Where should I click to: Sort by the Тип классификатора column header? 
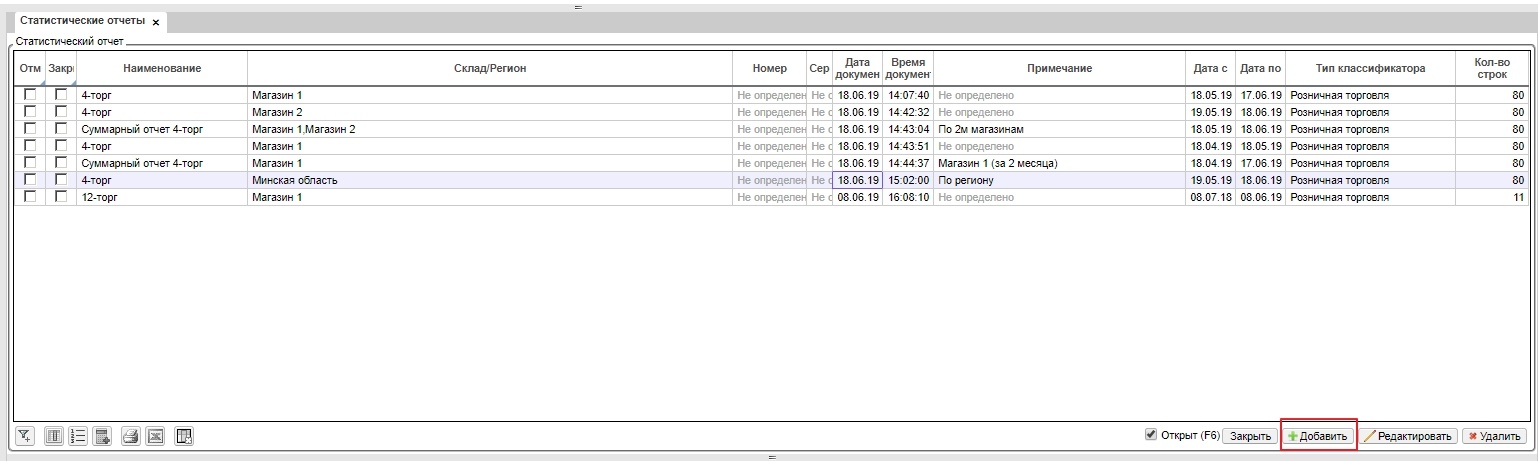1370,68
